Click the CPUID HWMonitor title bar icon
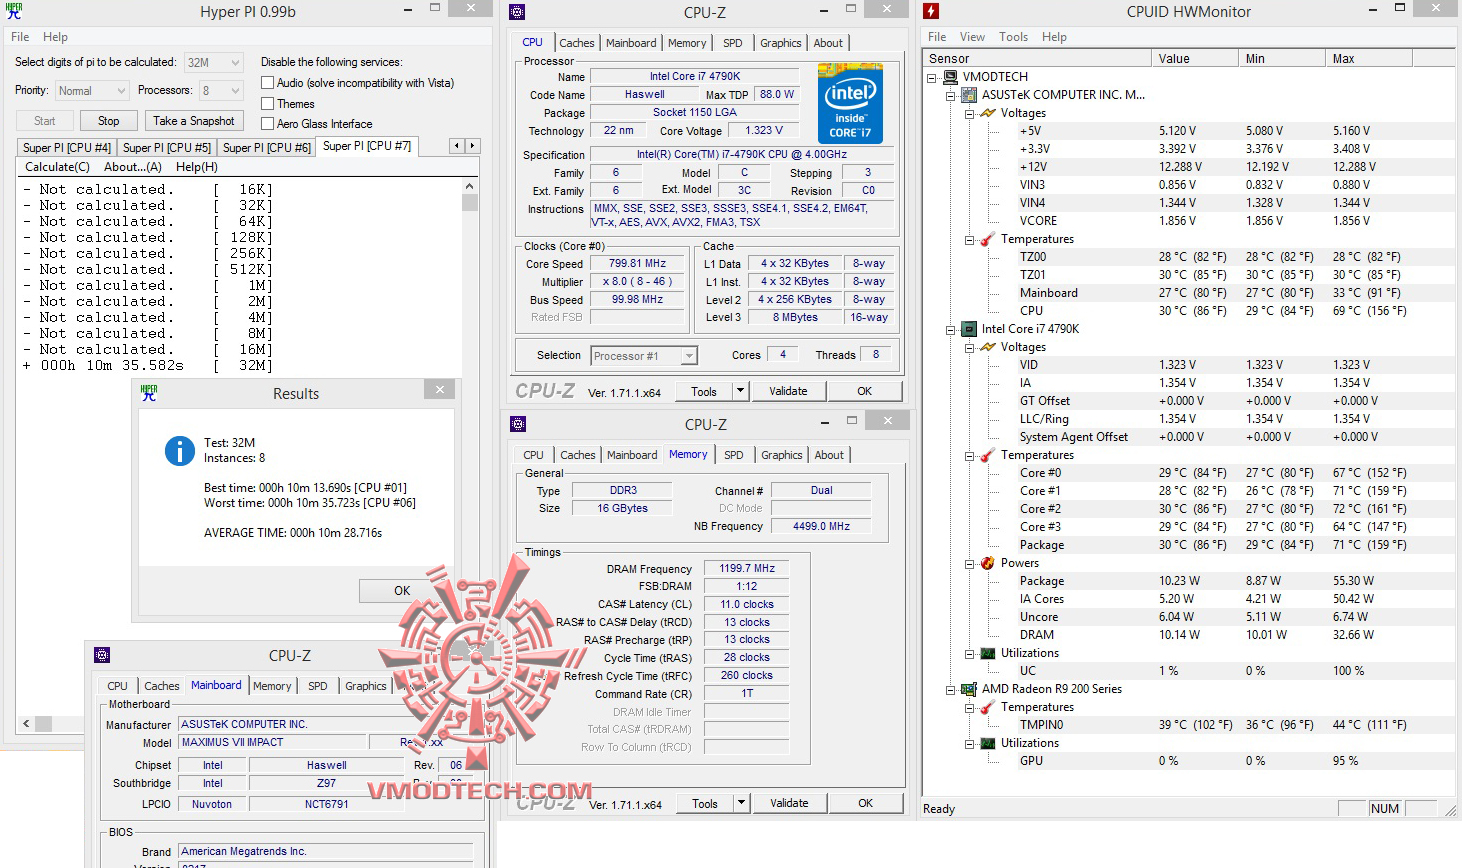The width and height of the screenshot is (1462, 868). tap(931, 11)
